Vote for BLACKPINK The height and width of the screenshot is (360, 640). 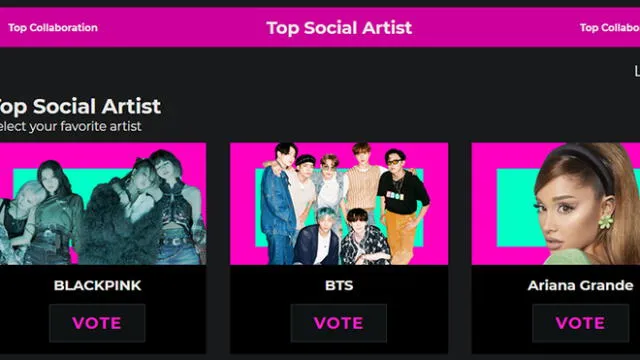[x=97, y=323]
